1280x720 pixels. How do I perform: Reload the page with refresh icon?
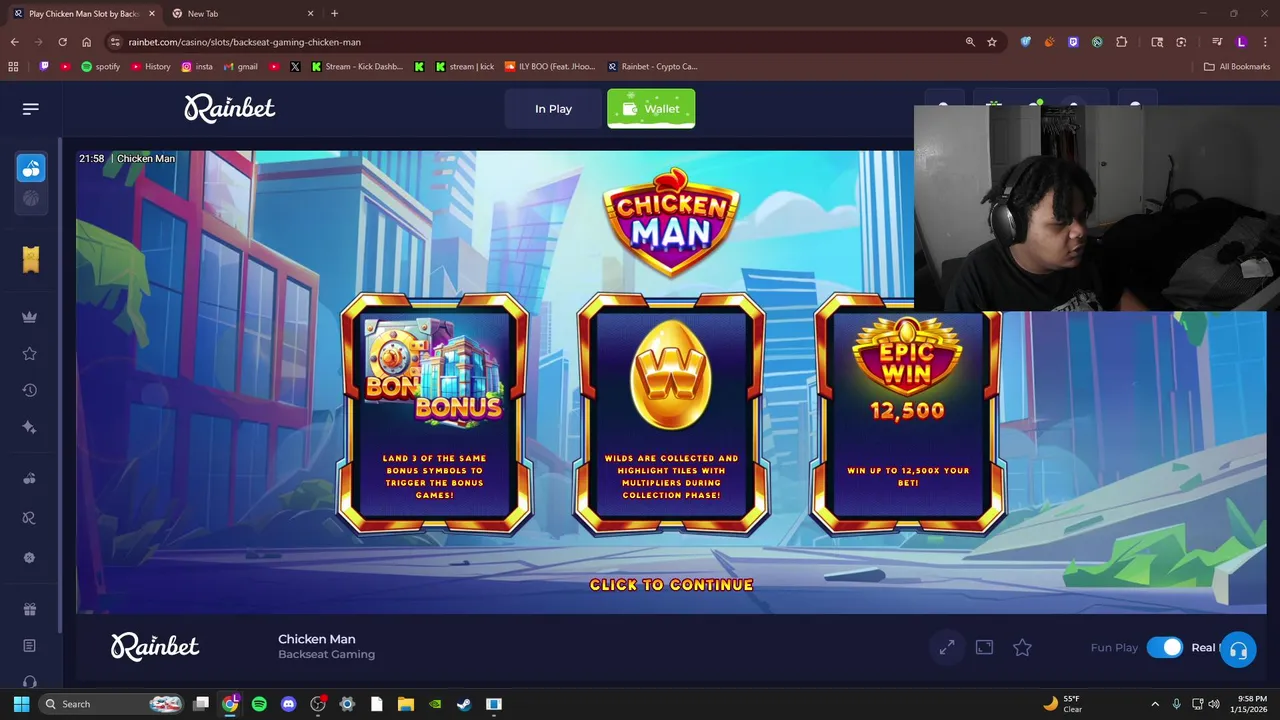pyautogui.click(x=62, y=42)
